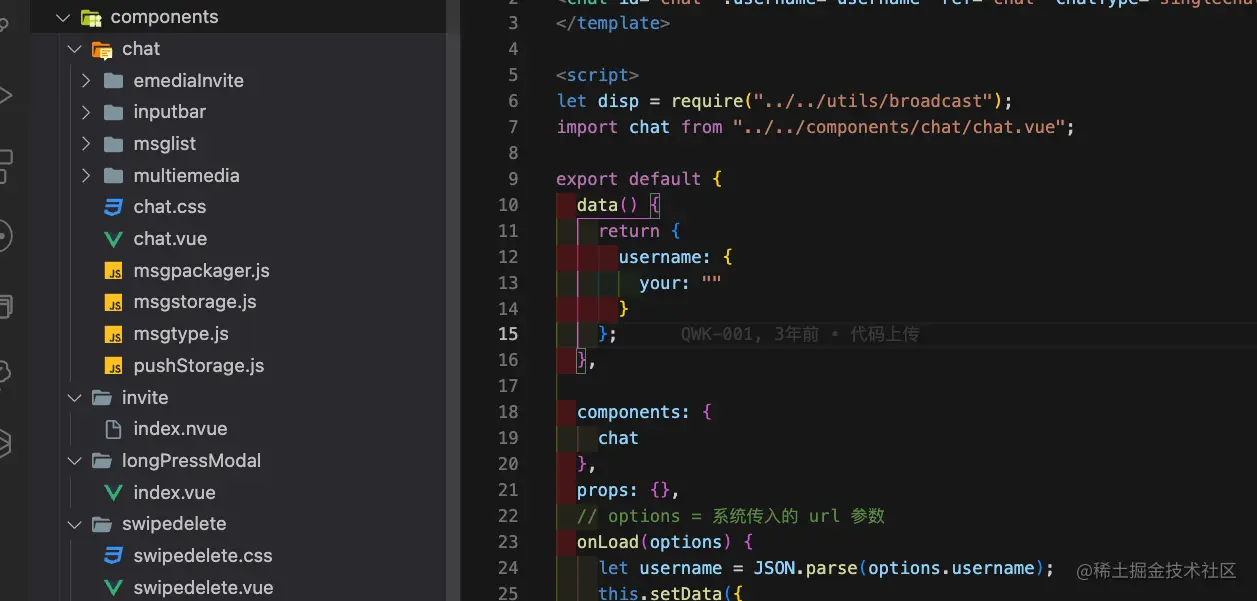Click the chat folder icon
The height and width of the screenshot is (601, 1257).
tap(102, 49)
